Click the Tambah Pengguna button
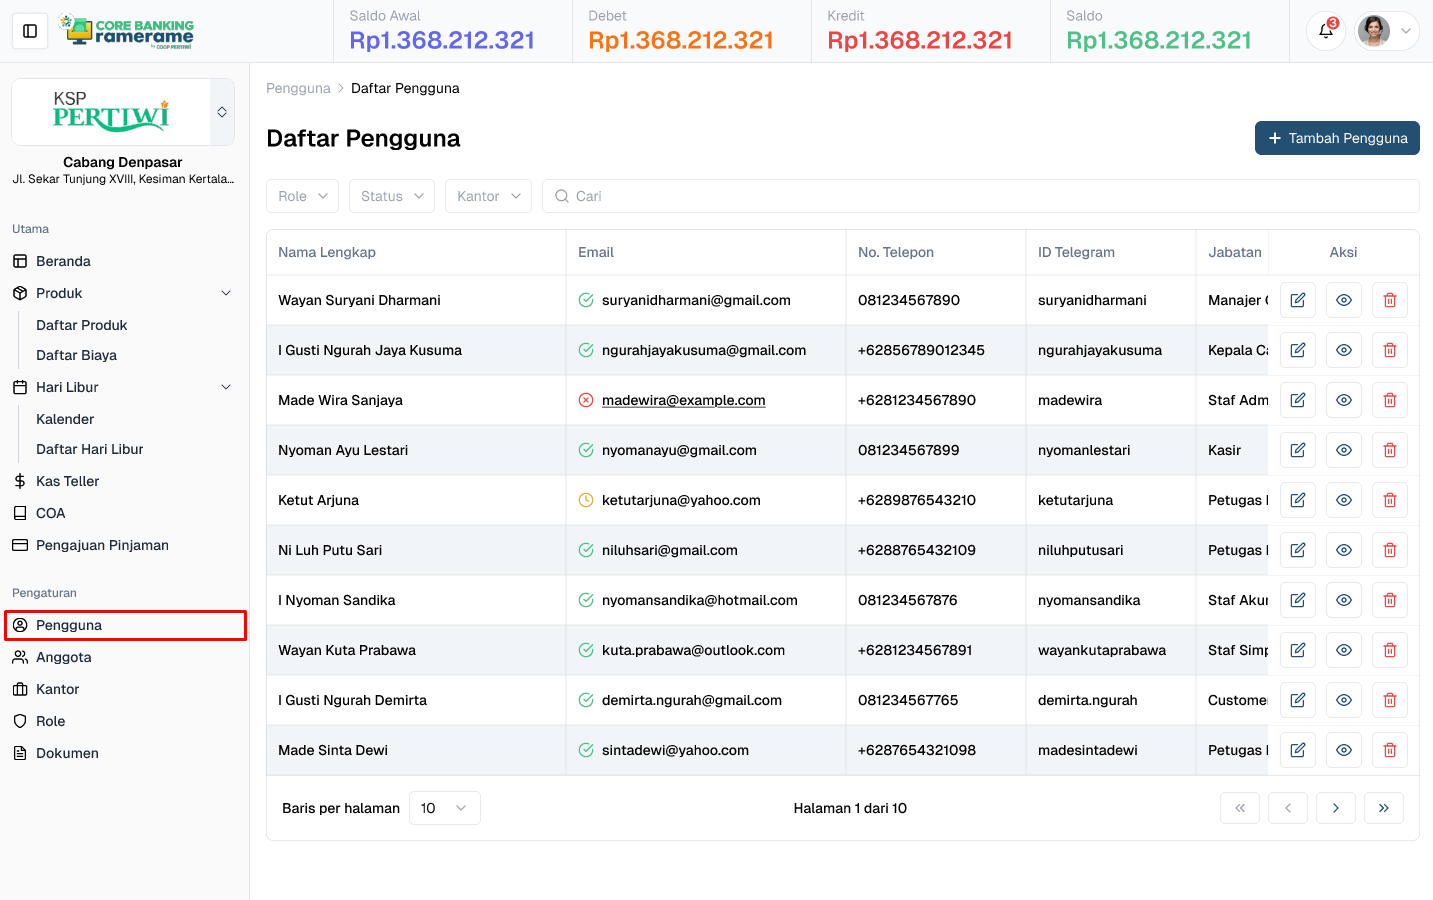 tap(1337, 138)
